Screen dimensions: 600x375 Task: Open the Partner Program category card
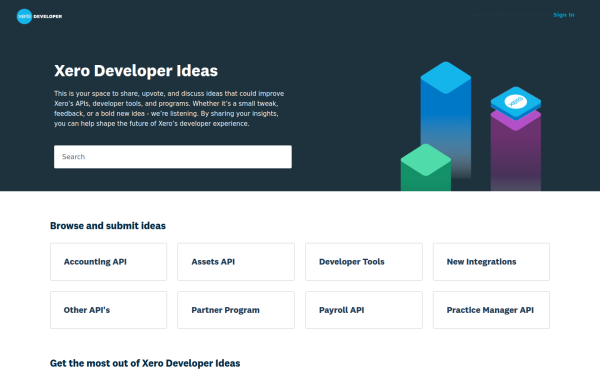tap(236, 310)
